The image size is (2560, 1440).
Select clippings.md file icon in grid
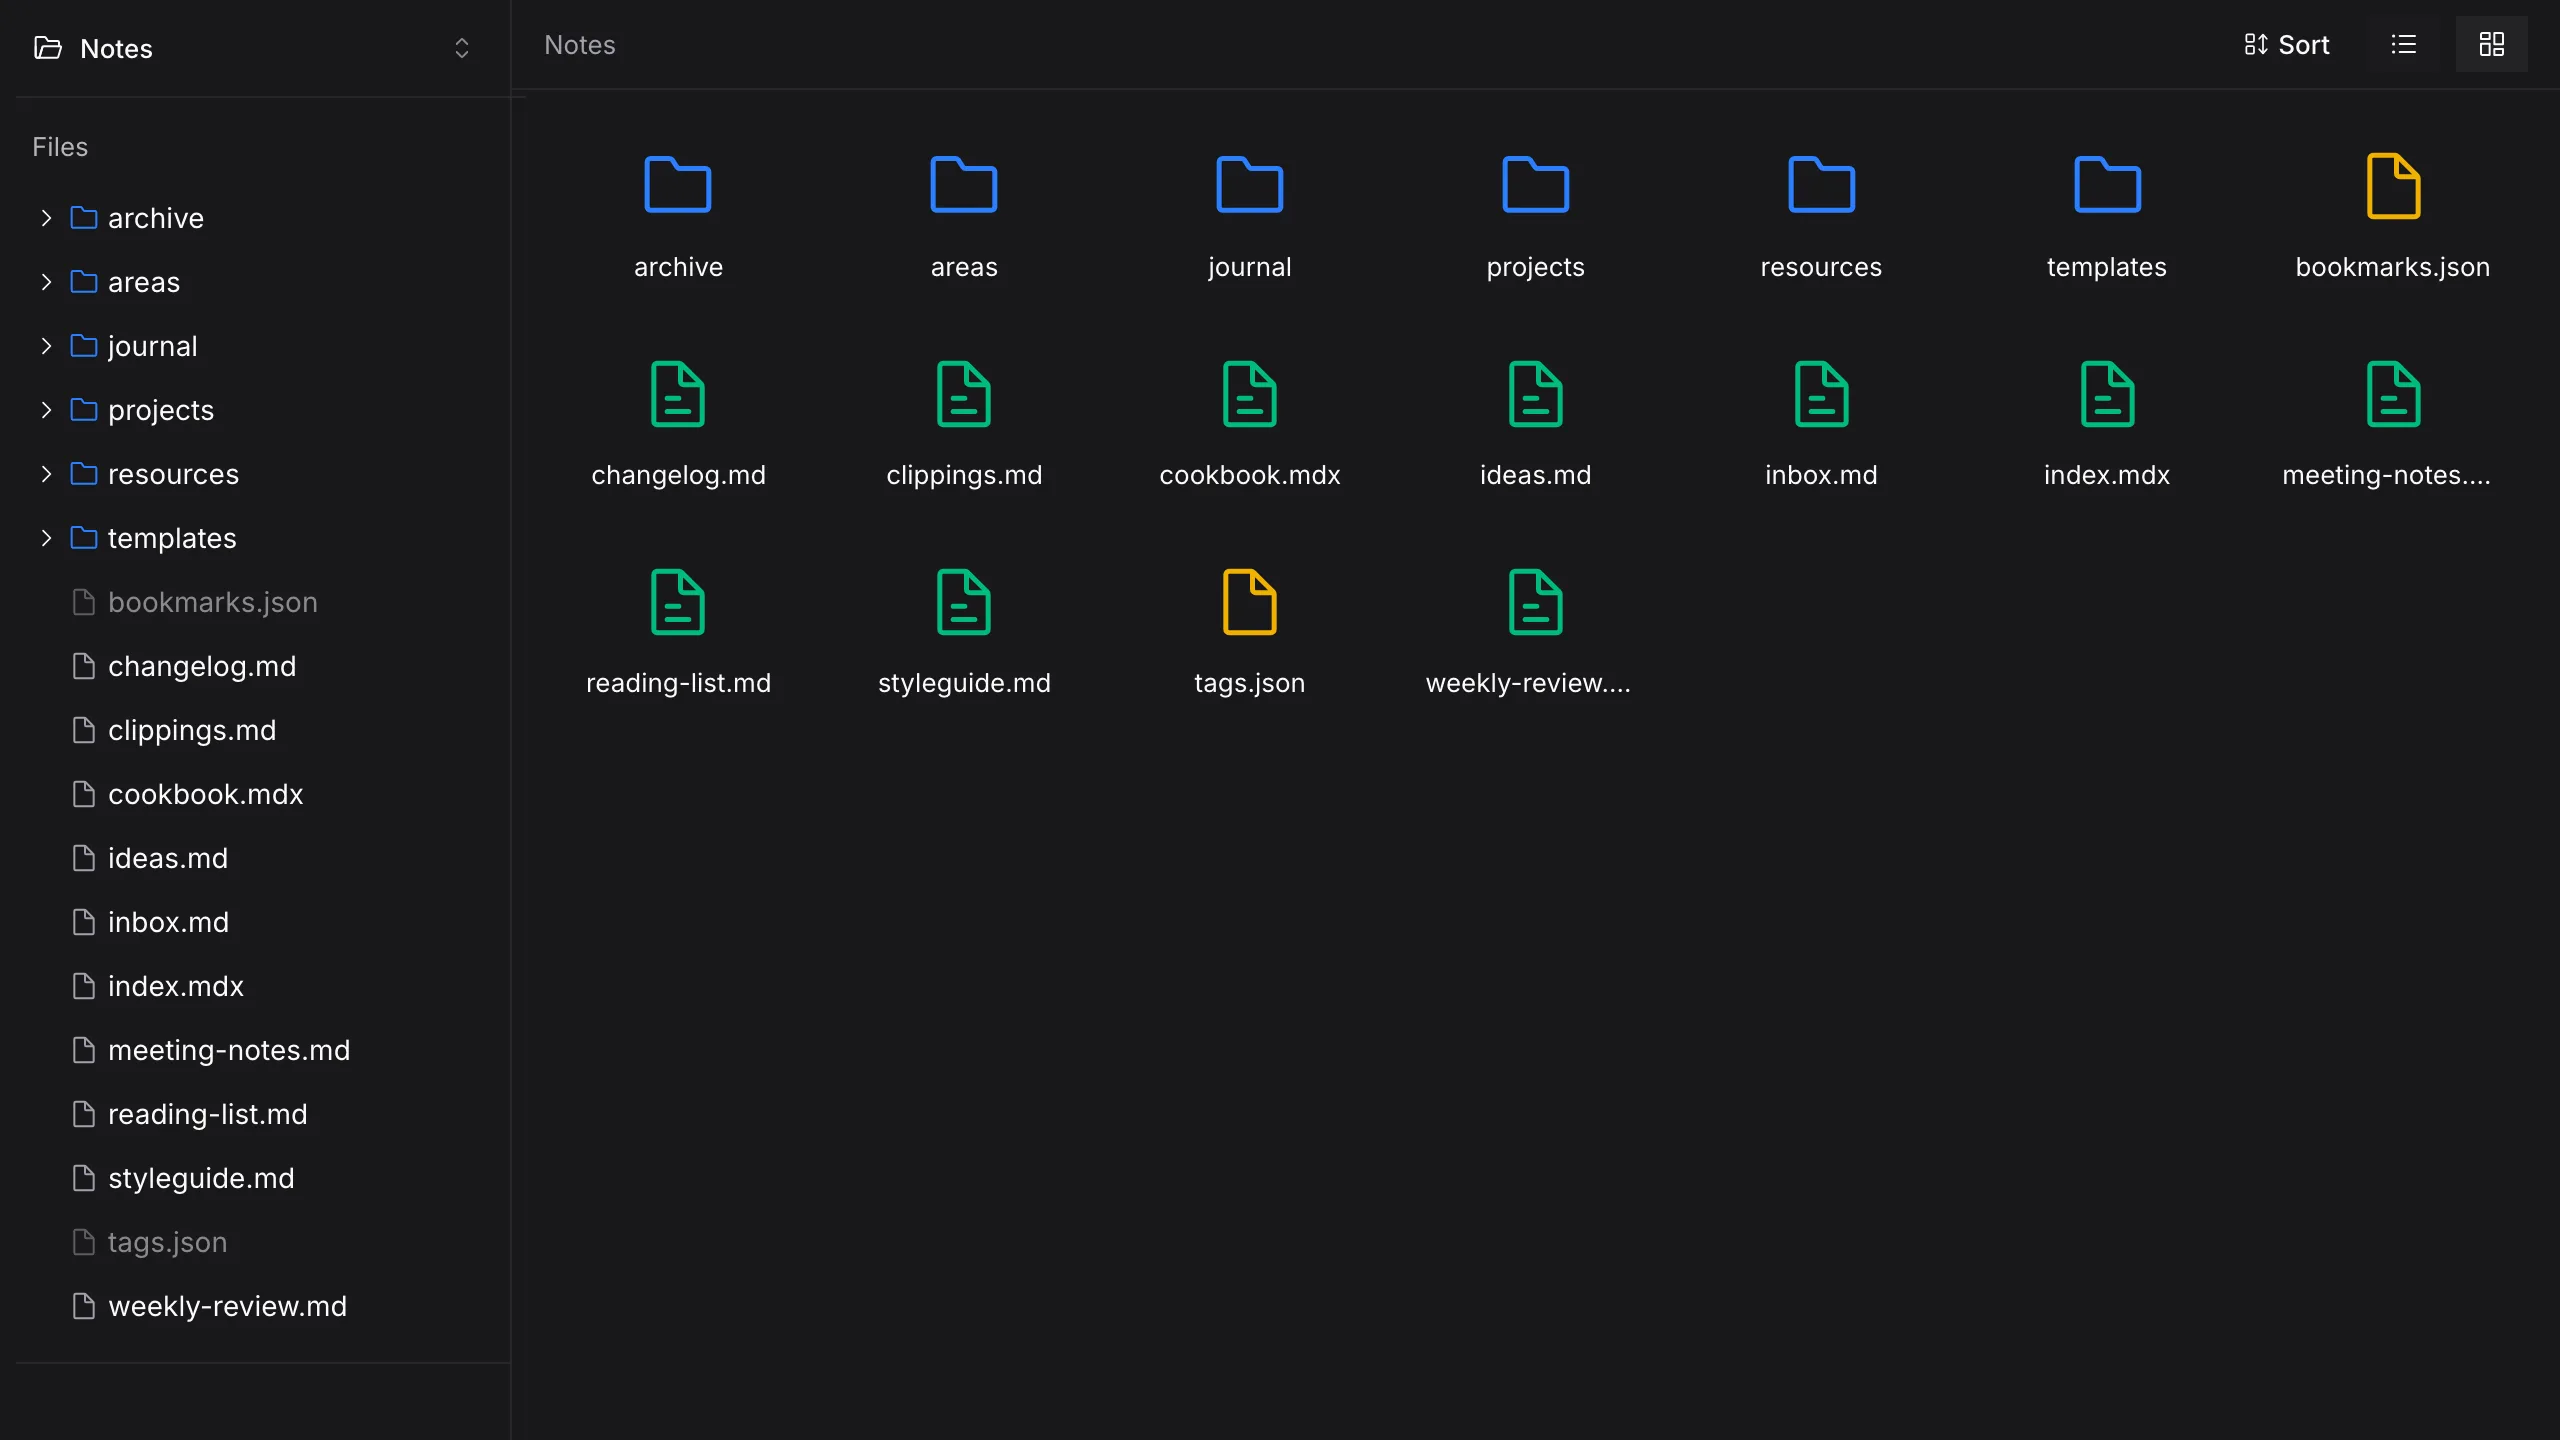964,394
